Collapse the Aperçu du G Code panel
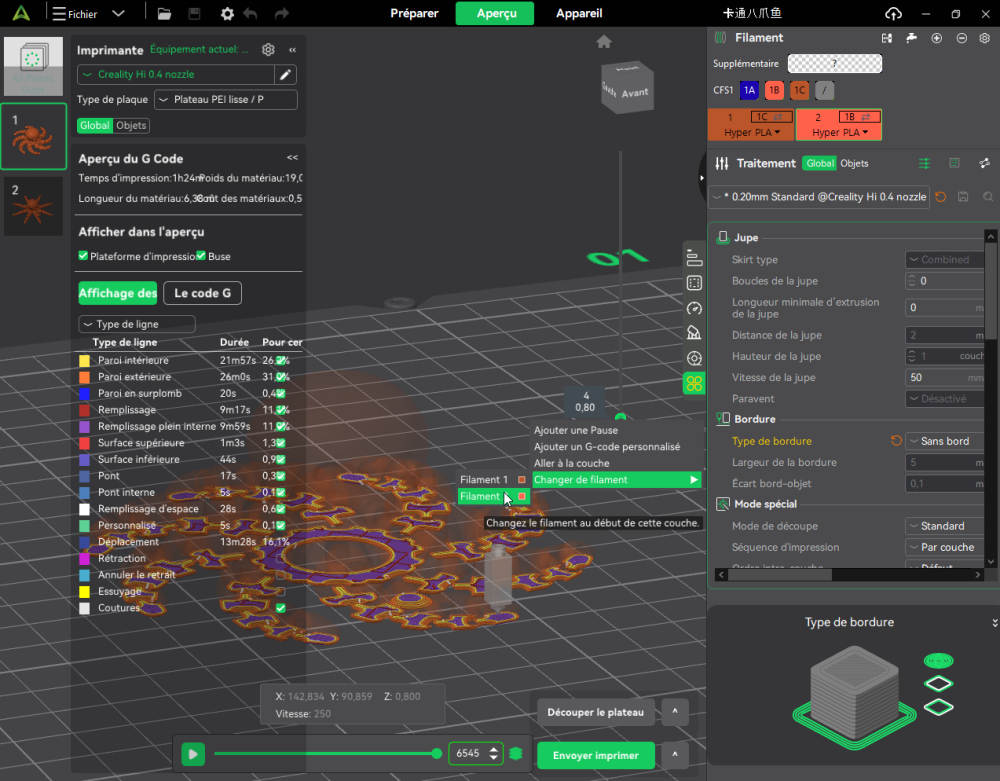This screenshot has height=781, width=1000. coord(292,157)
